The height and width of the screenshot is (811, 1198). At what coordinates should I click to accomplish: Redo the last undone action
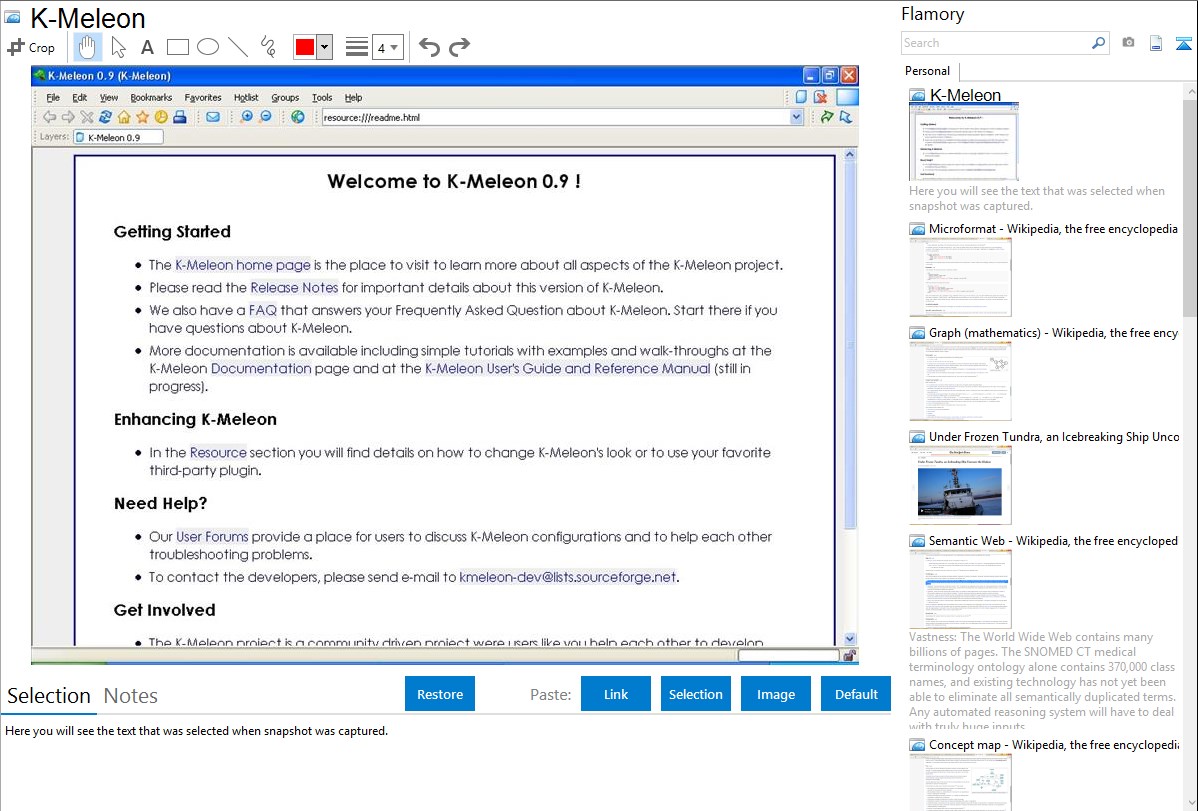459,47
